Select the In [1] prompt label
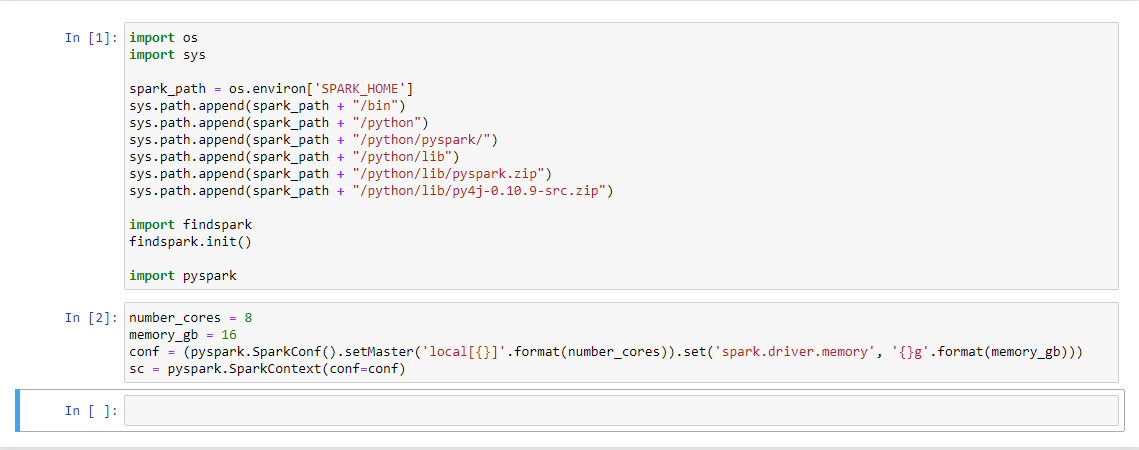 (x=91, y=38)
